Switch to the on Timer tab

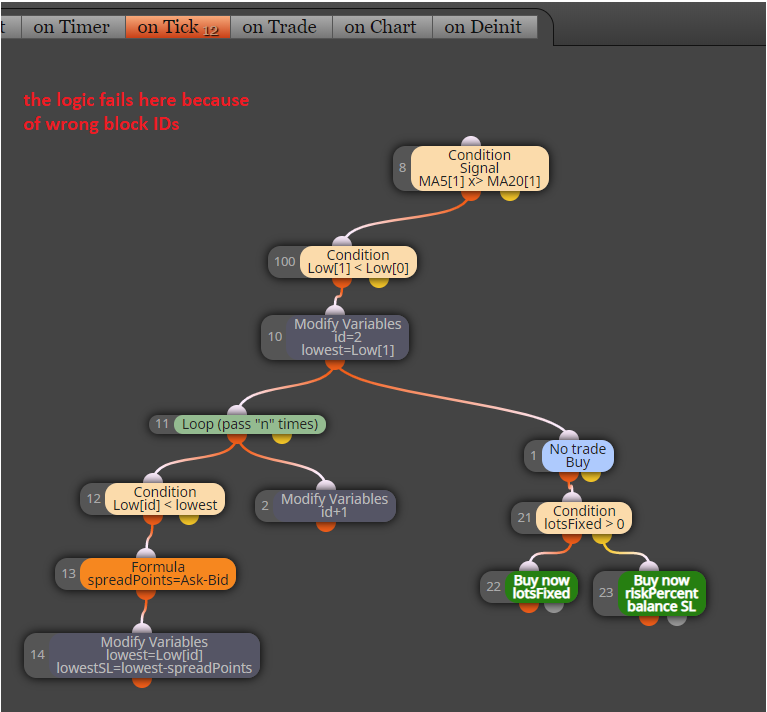tap(72, 27)
